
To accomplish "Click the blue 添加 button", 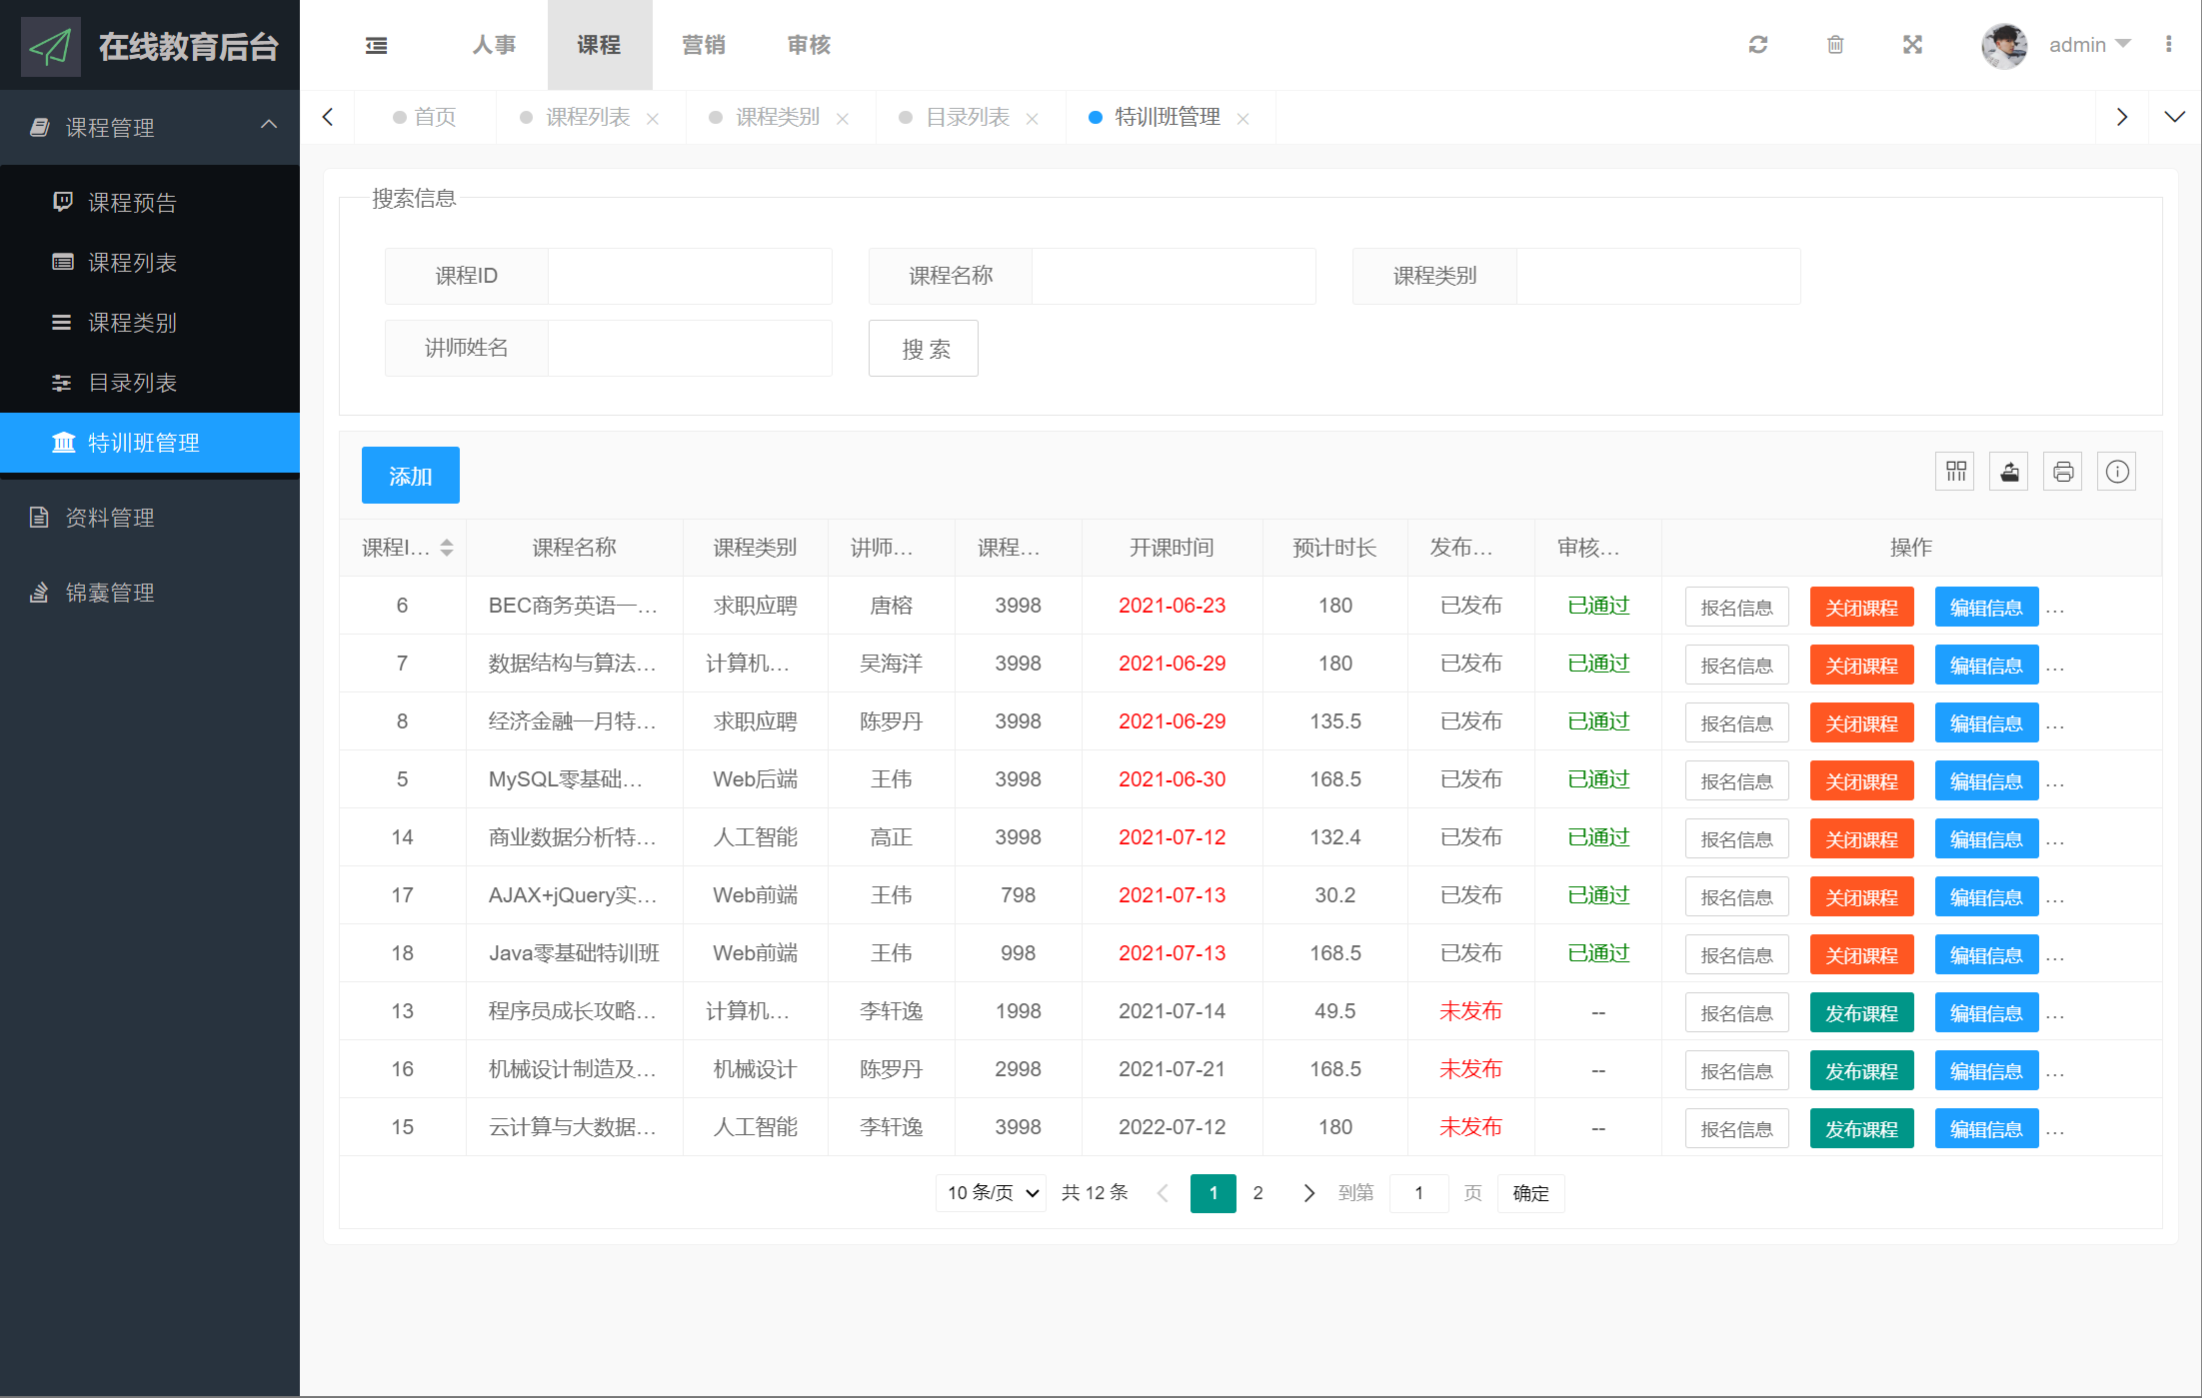I will coord(410,476).
